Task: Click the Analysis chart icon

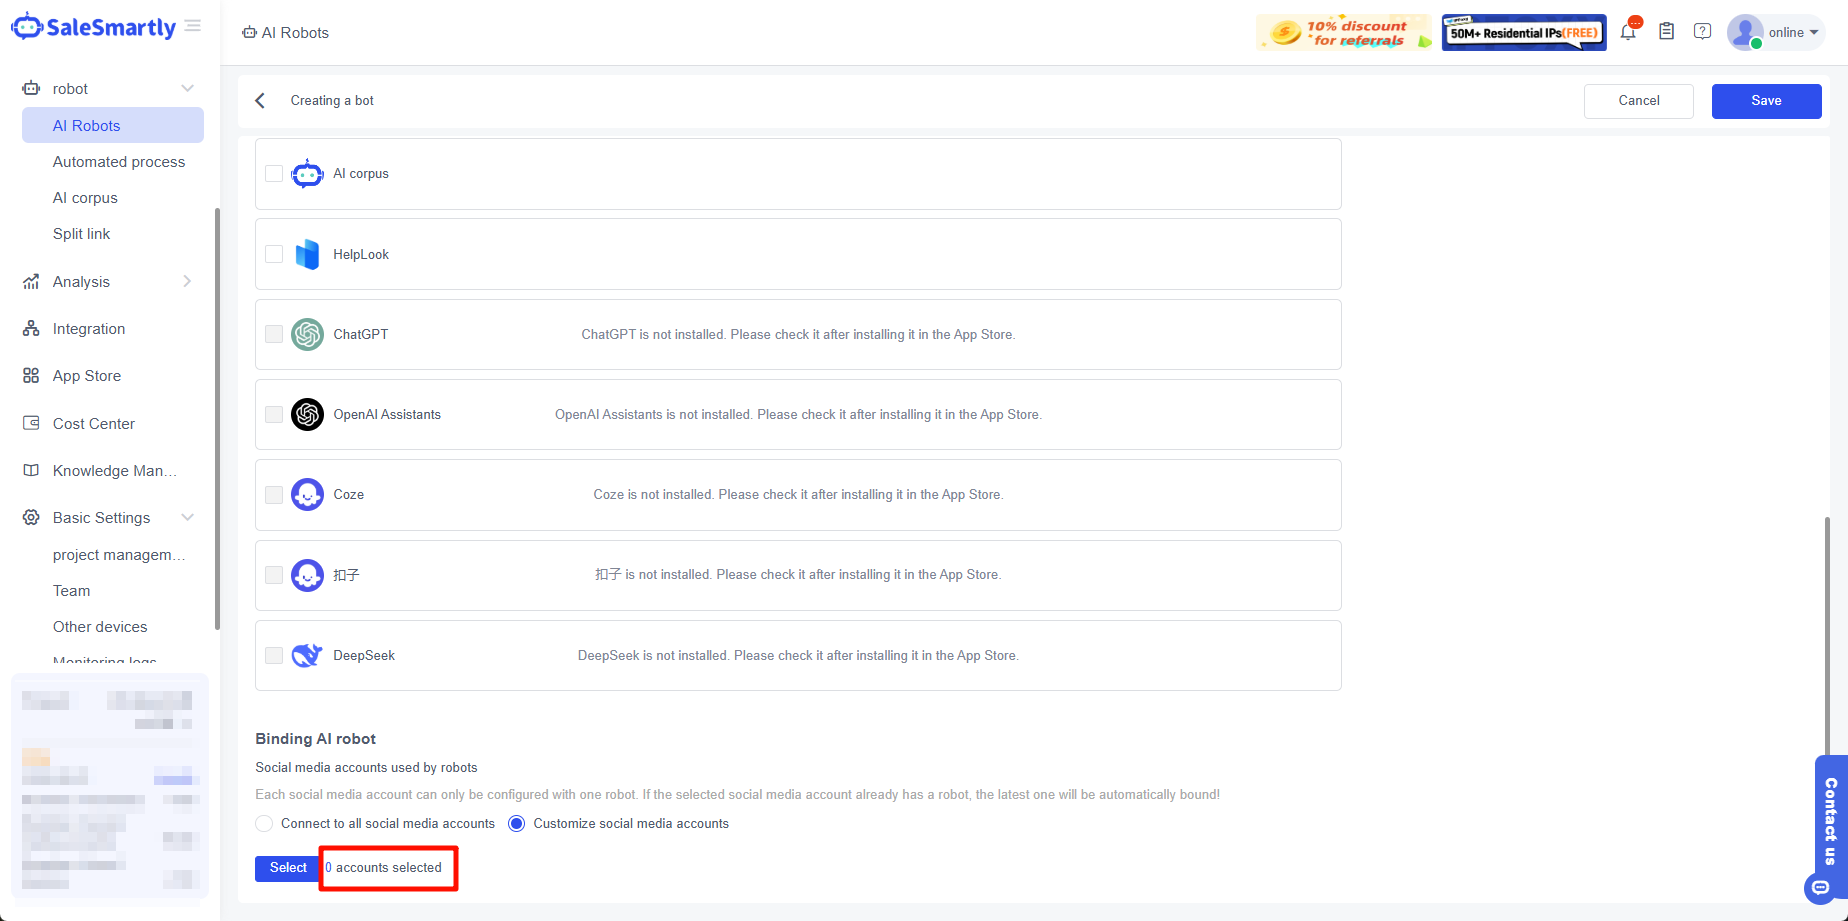Action: point(31,282)
